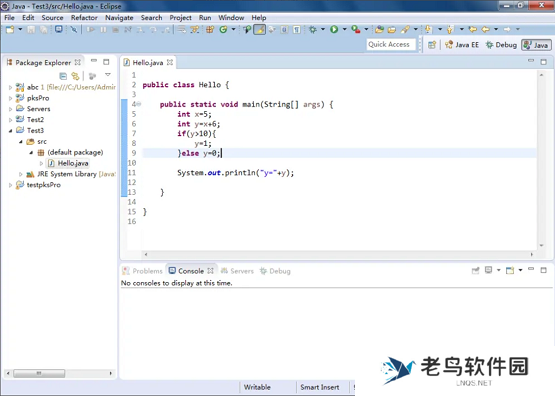Click Collapse All icon in Package Explorer
This screenshot has width=555, height=396.
click(63, 76)
